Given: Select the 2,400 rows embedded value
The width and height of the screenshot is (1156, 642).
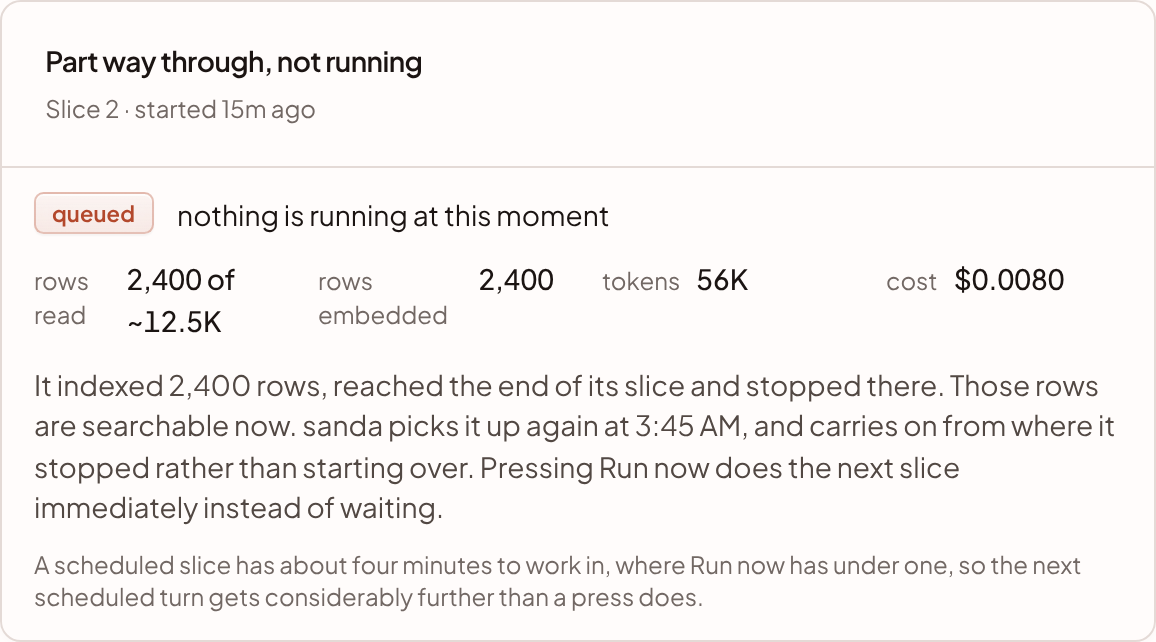Looking at the screenshot, I should click(x=516, y=280).
